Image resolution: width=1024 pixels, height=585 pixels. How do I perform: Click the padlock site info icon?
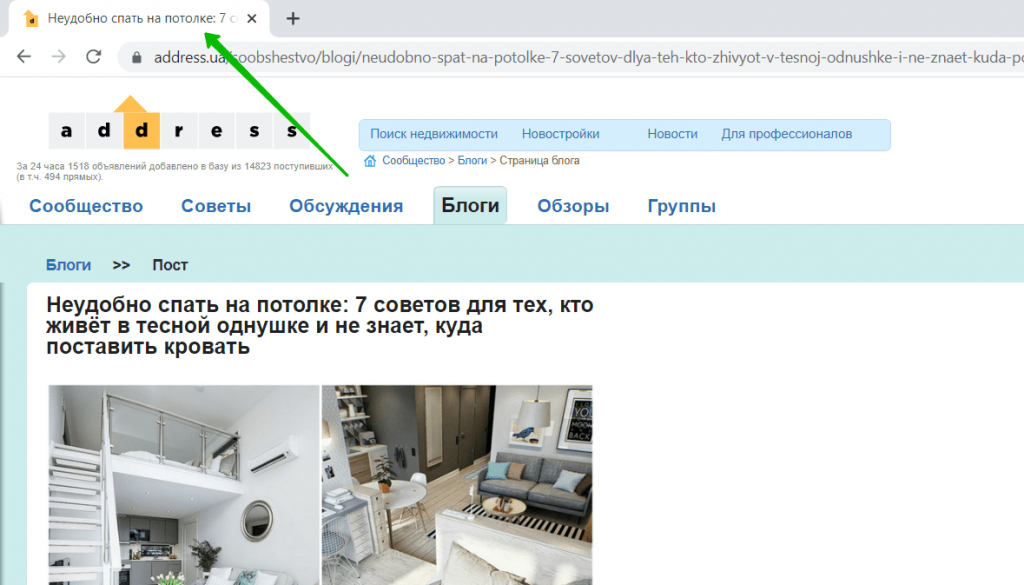136,57
